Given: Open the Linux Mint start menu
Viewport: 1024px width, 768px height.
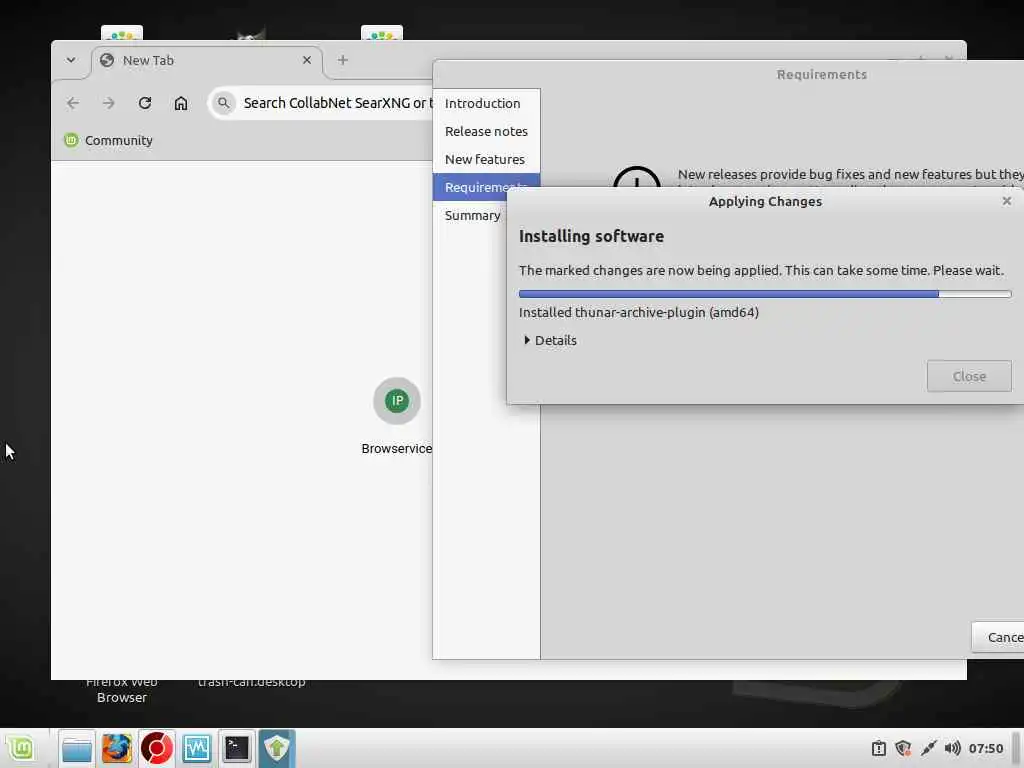Looking at the screenshot, I should (21, 748).
